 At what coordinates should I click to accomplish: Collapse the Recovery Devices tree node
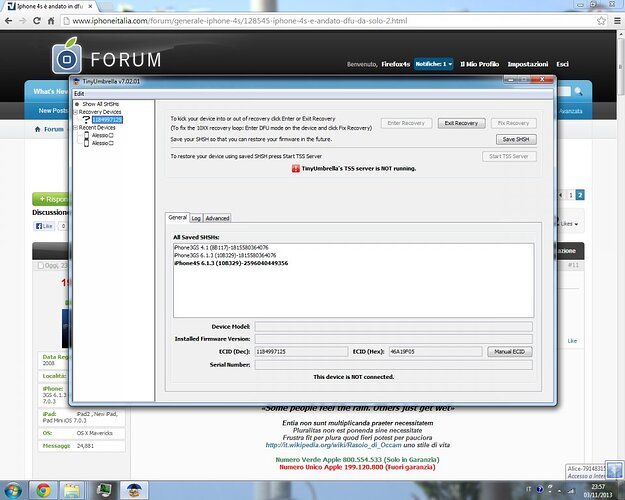76,112
